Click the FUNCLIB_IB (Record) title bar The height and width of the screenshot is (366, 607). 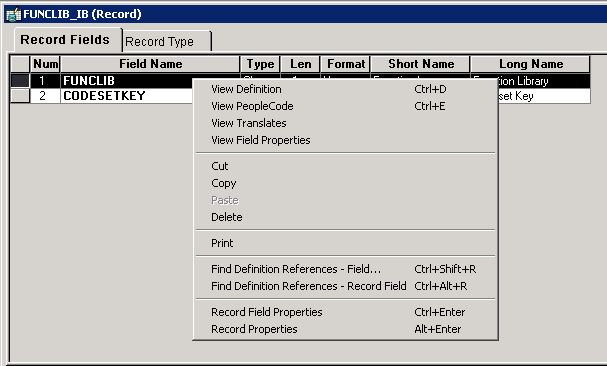[x=306, y=14]
